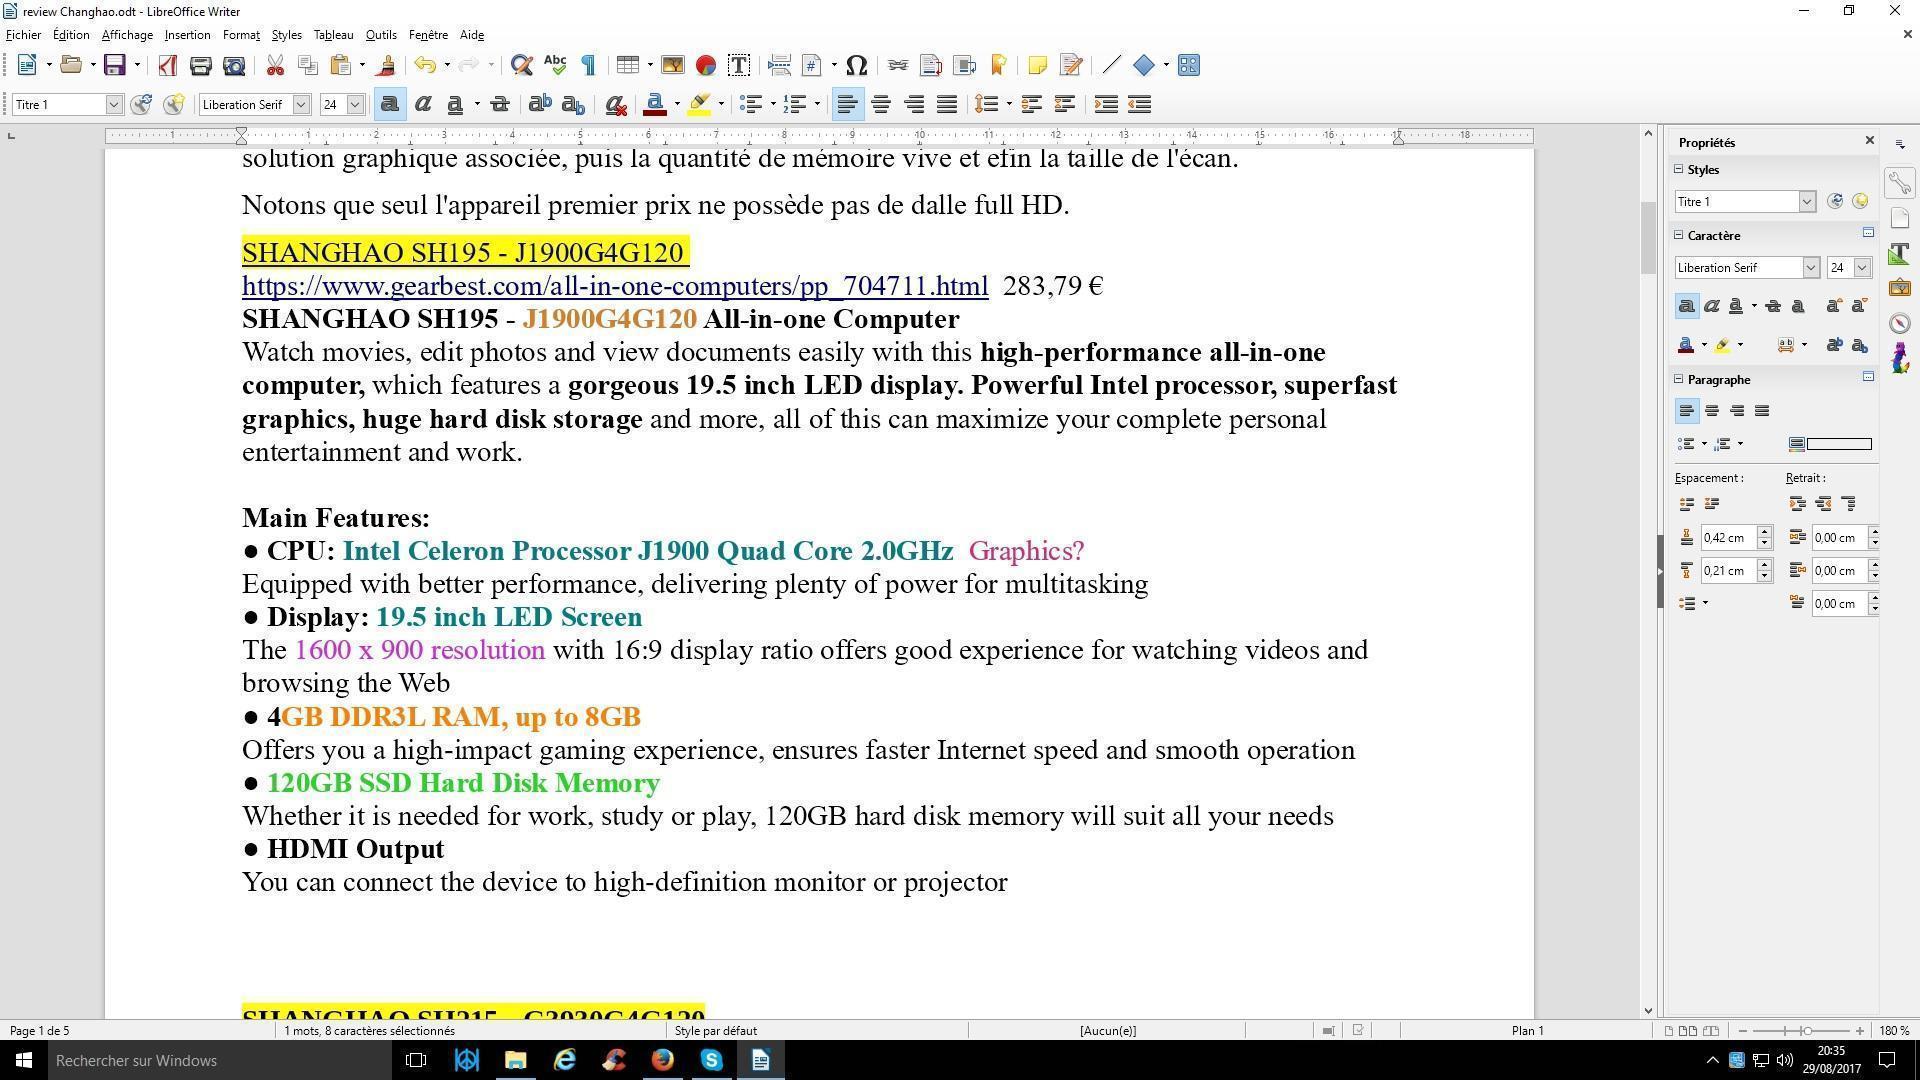The height and width of the screenshot is (1080, 1920).
Task: Export directly as PDF icon
Action: click(167, 66)
